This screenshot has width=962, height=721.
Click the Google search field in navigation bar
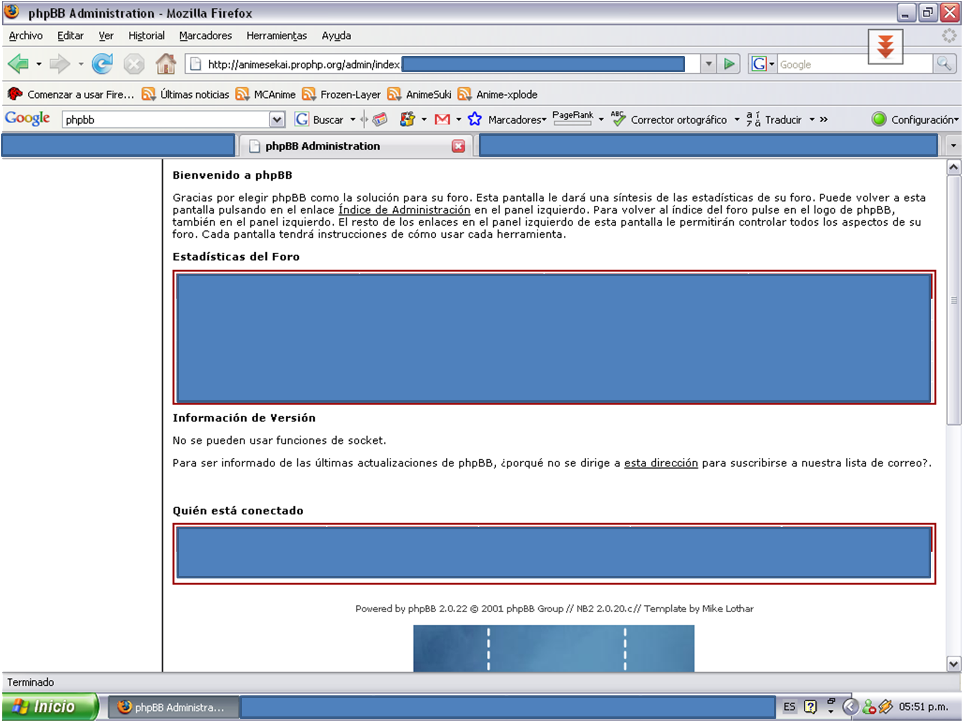(855, 64)
